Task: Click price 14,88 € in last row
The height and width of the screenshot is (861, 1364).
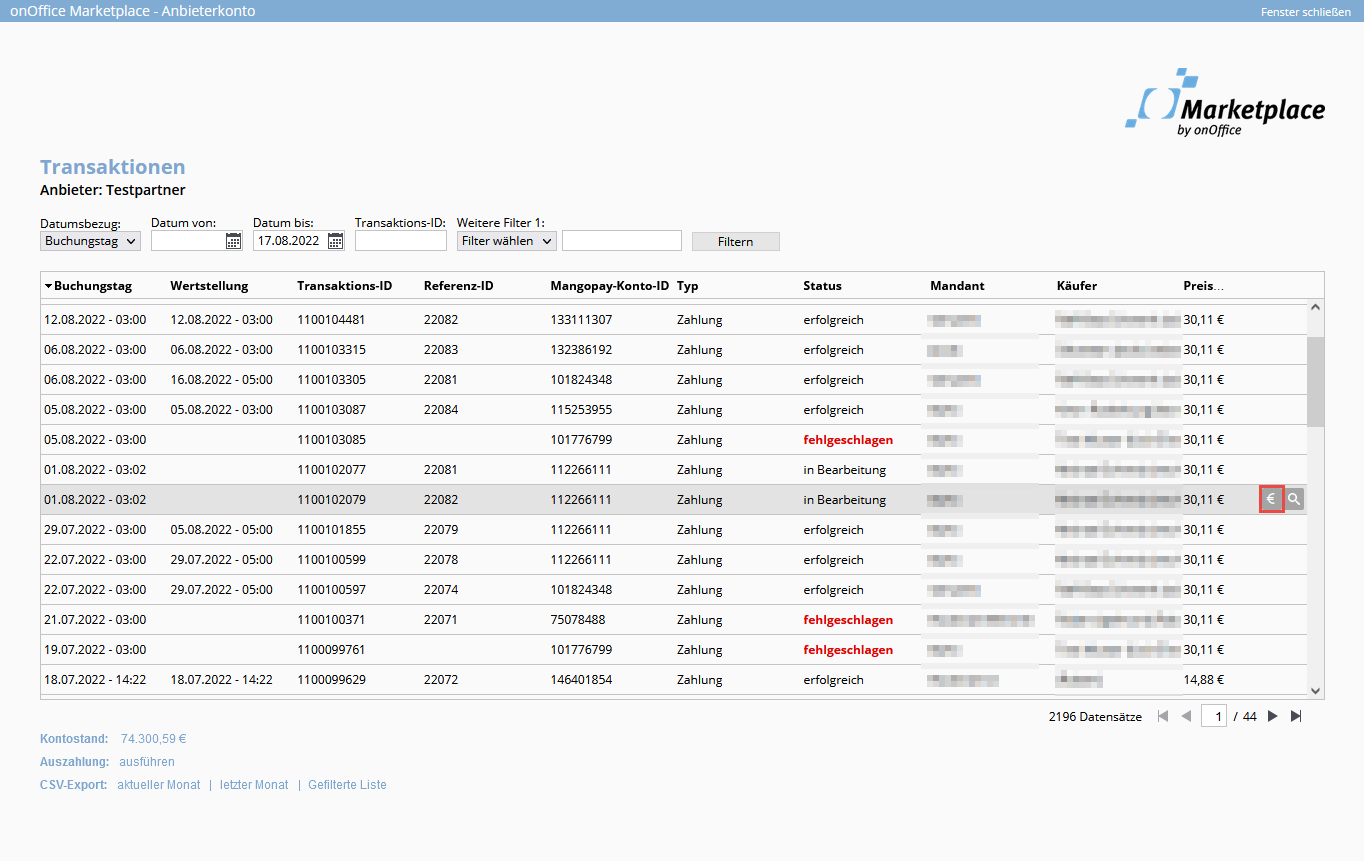Action: point(1203,680)
